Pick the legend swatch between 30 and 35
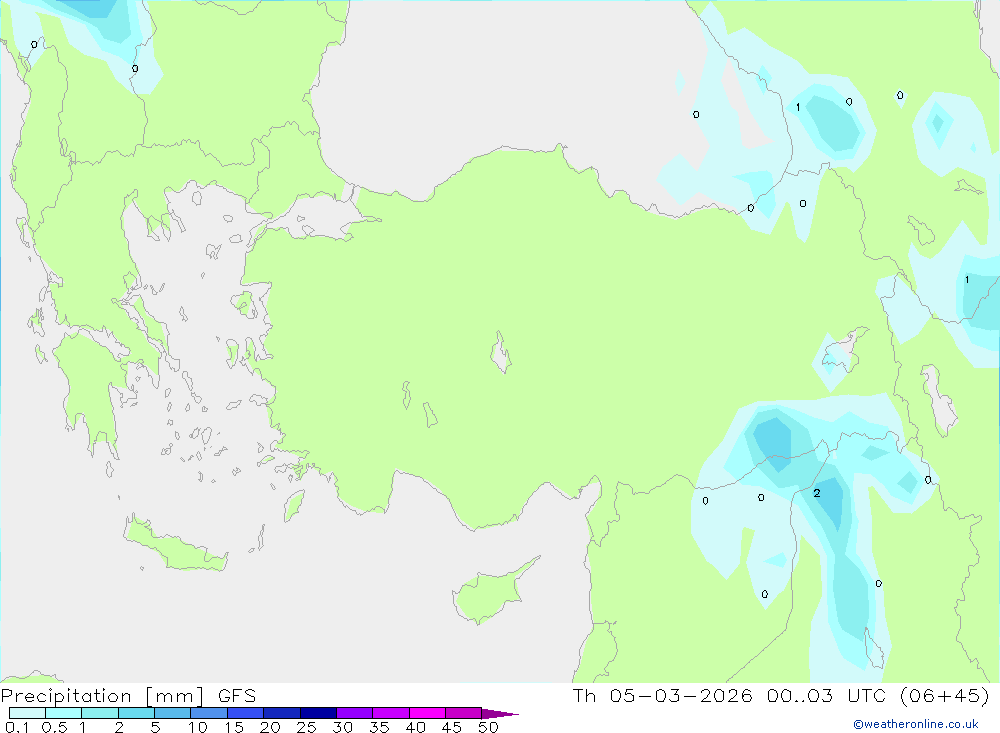The width and height of the screenshot is (1000, 733). click(x=355, y=713)
